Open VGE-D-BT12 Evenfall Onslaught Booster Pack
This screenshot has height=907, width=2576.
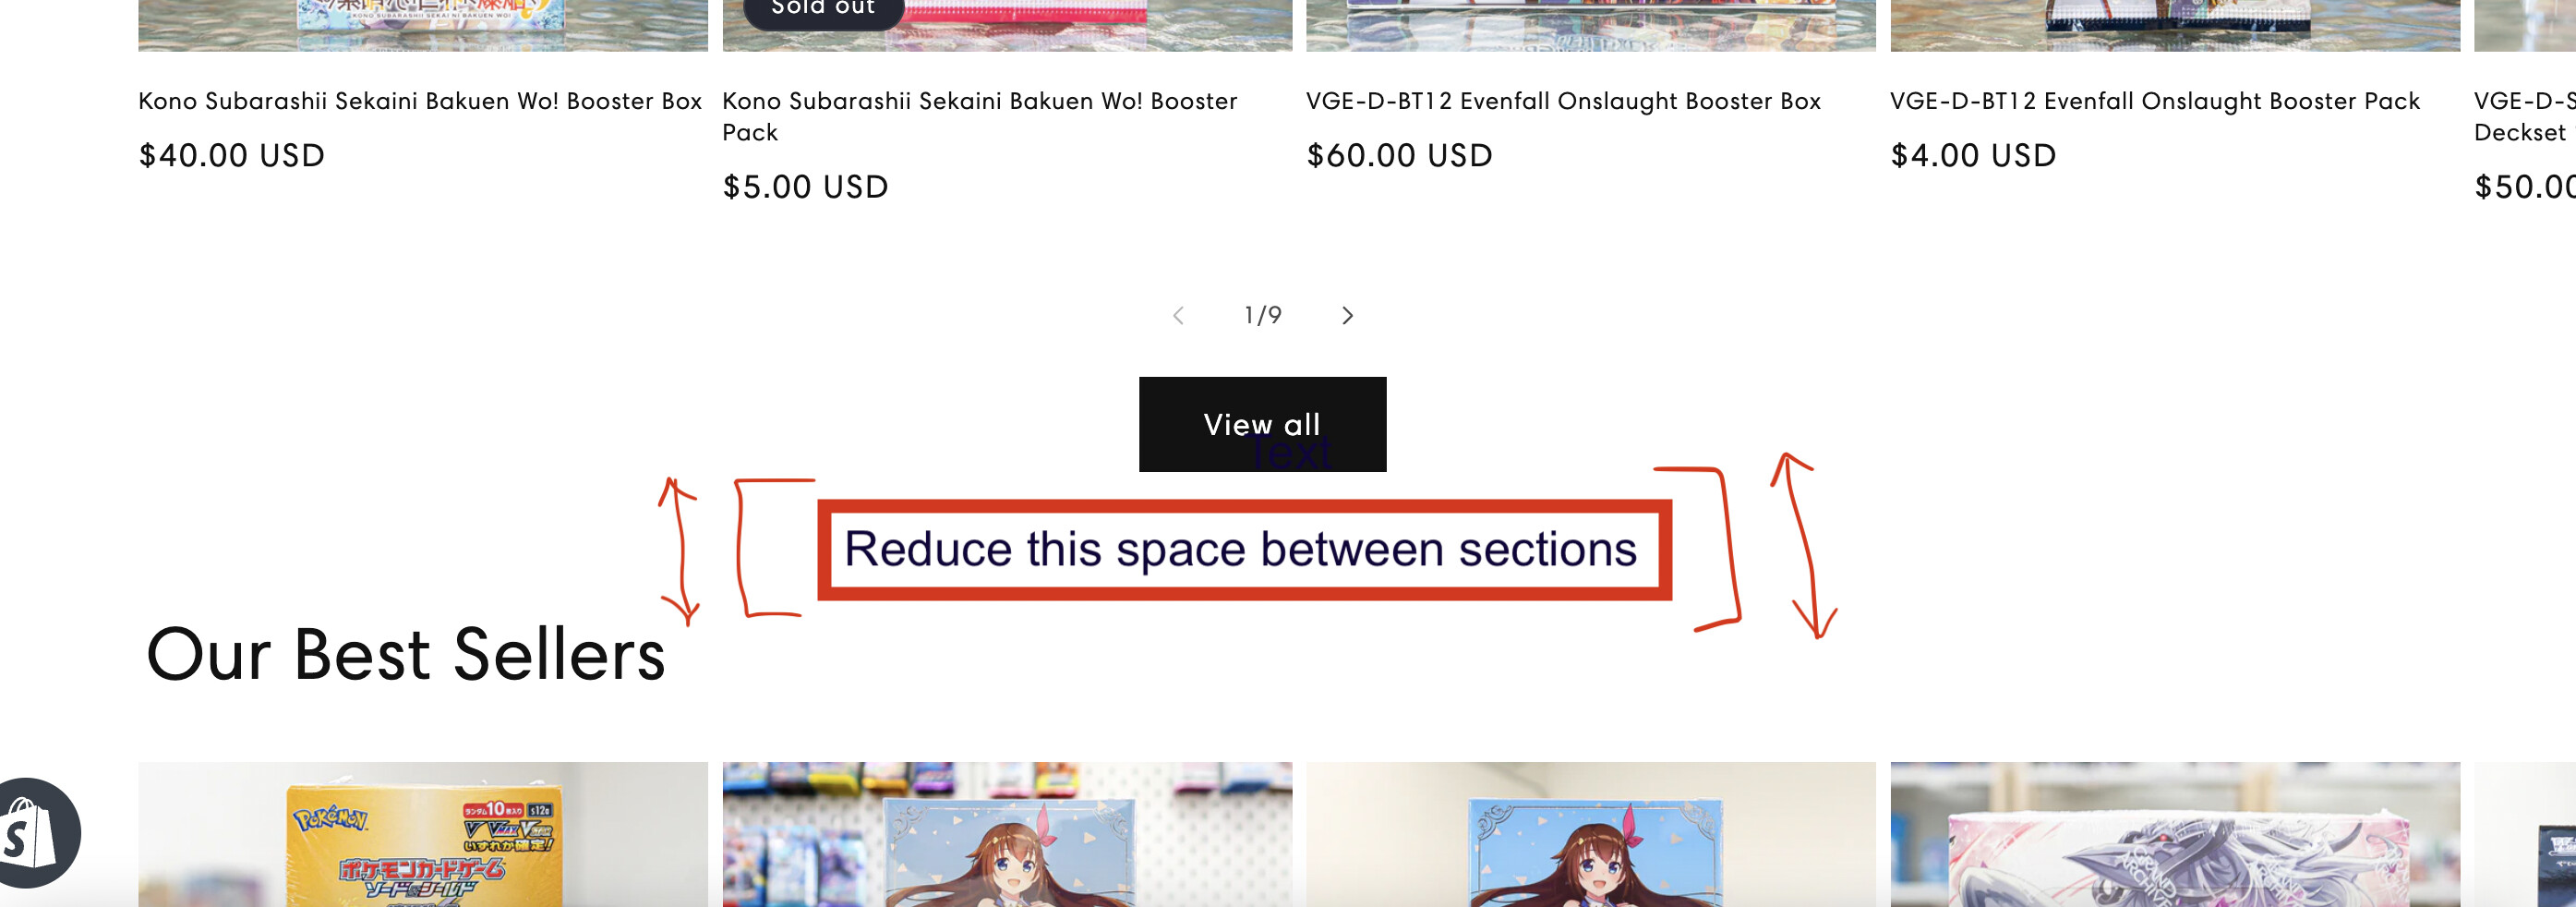click(x=2155, y=101)
